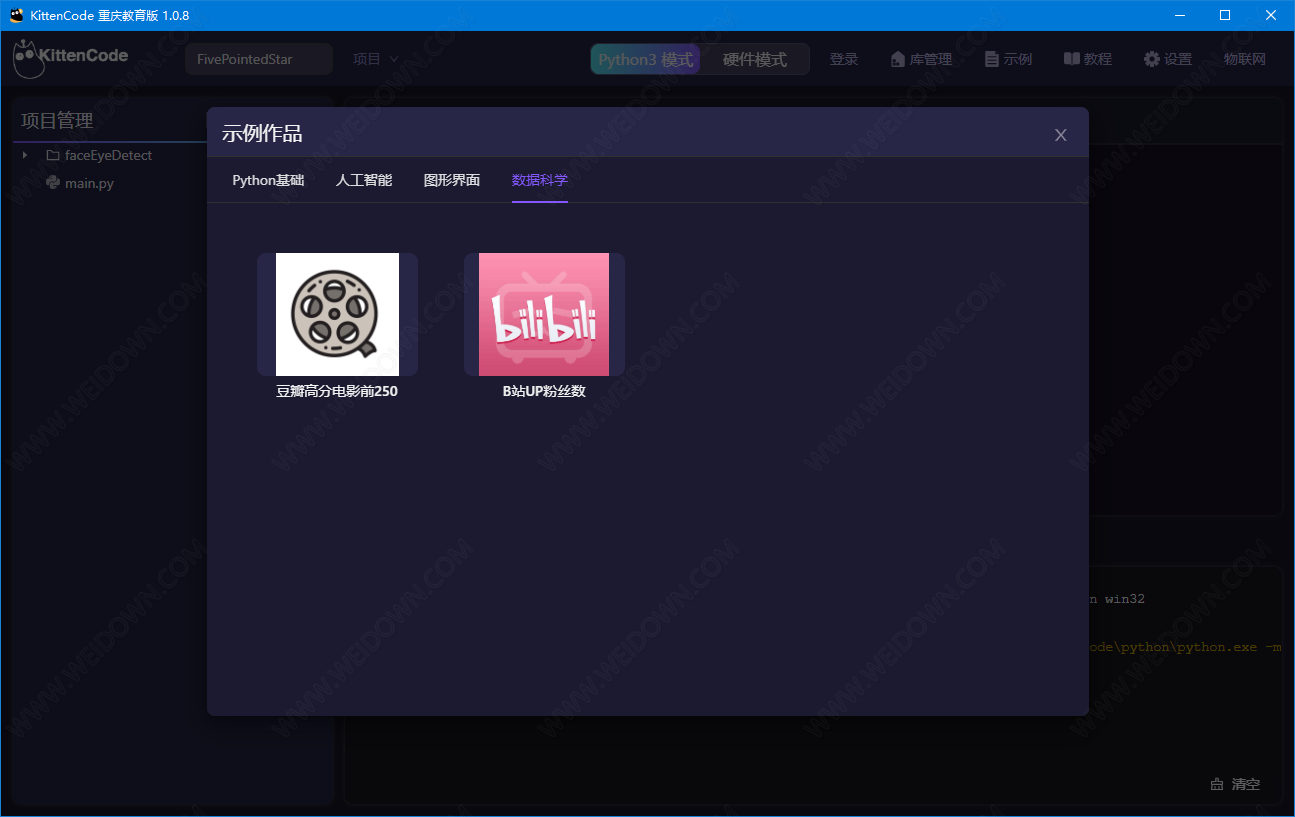Open the 豆瓣高分电影前250 film reel thumbnail
The width and height of the screenshot is (1295, 817).
click(337, 314)
